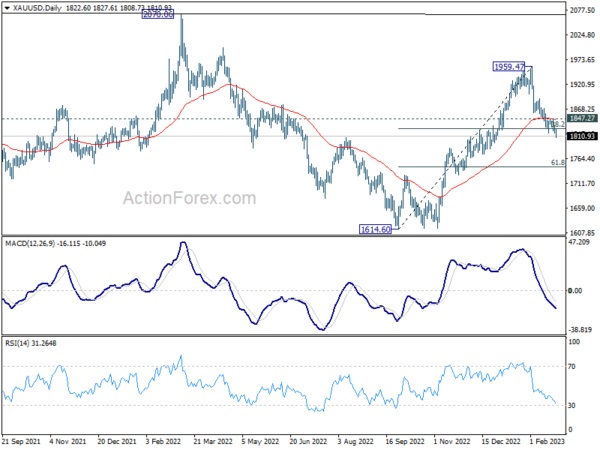The width and height of the screenshot is (600, 450).
Task: Click the 1614.60 low price label
Action: point(378,229)
